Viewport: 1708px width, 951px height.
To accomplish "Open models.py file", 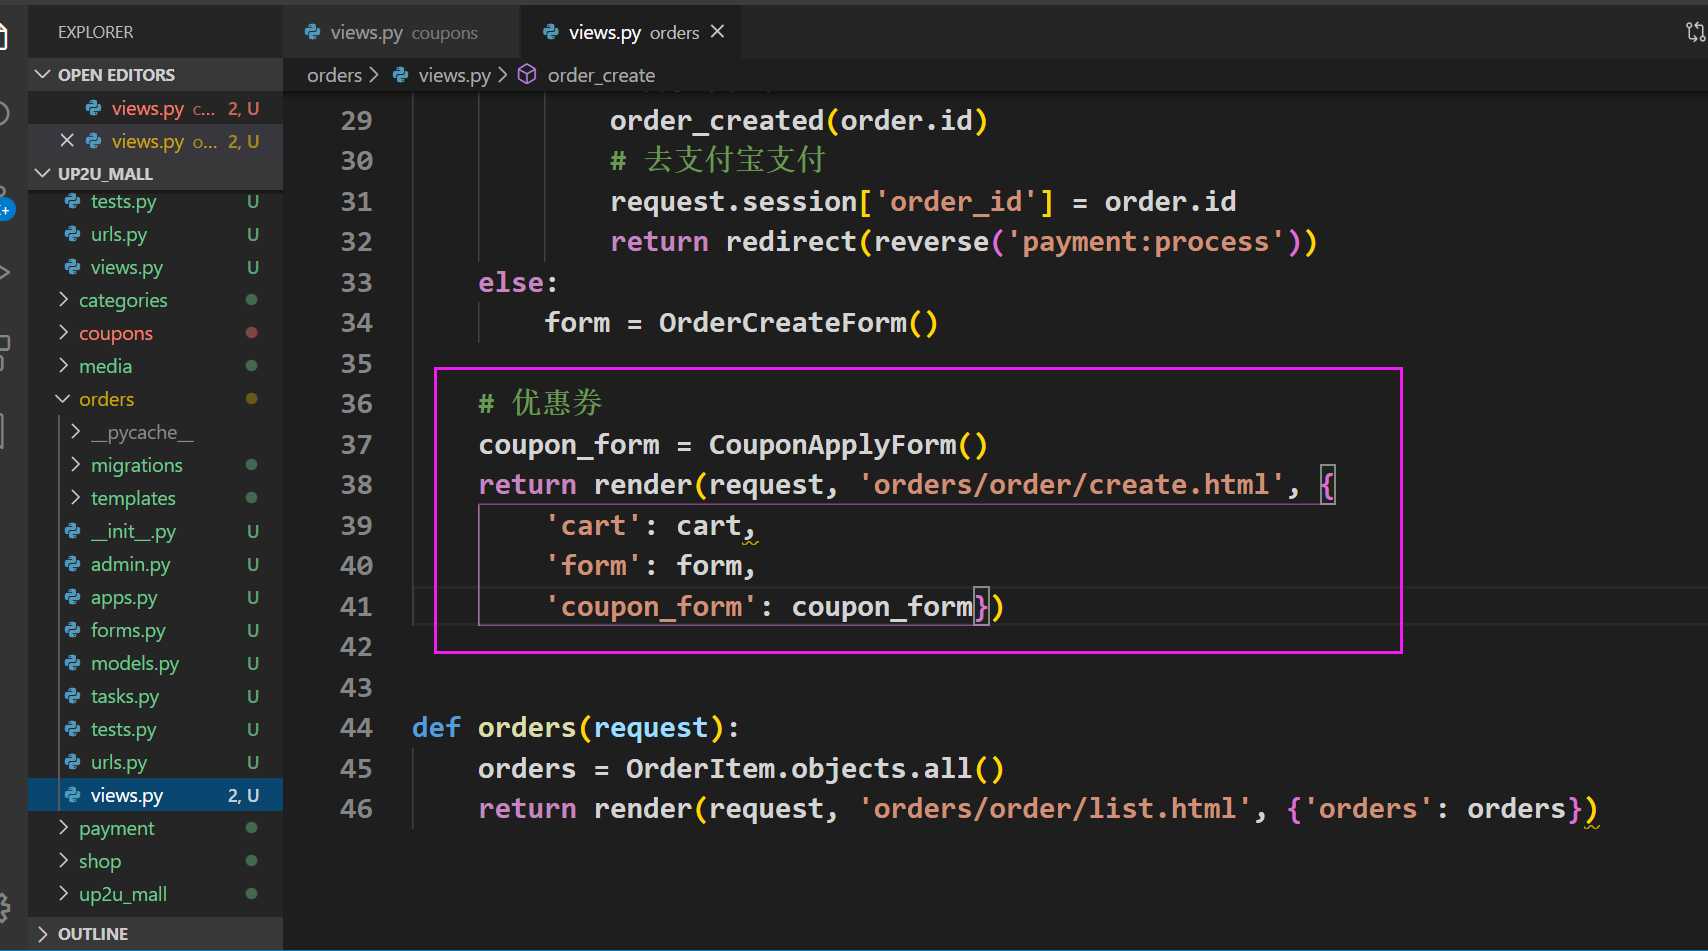I will pos(155,663).
